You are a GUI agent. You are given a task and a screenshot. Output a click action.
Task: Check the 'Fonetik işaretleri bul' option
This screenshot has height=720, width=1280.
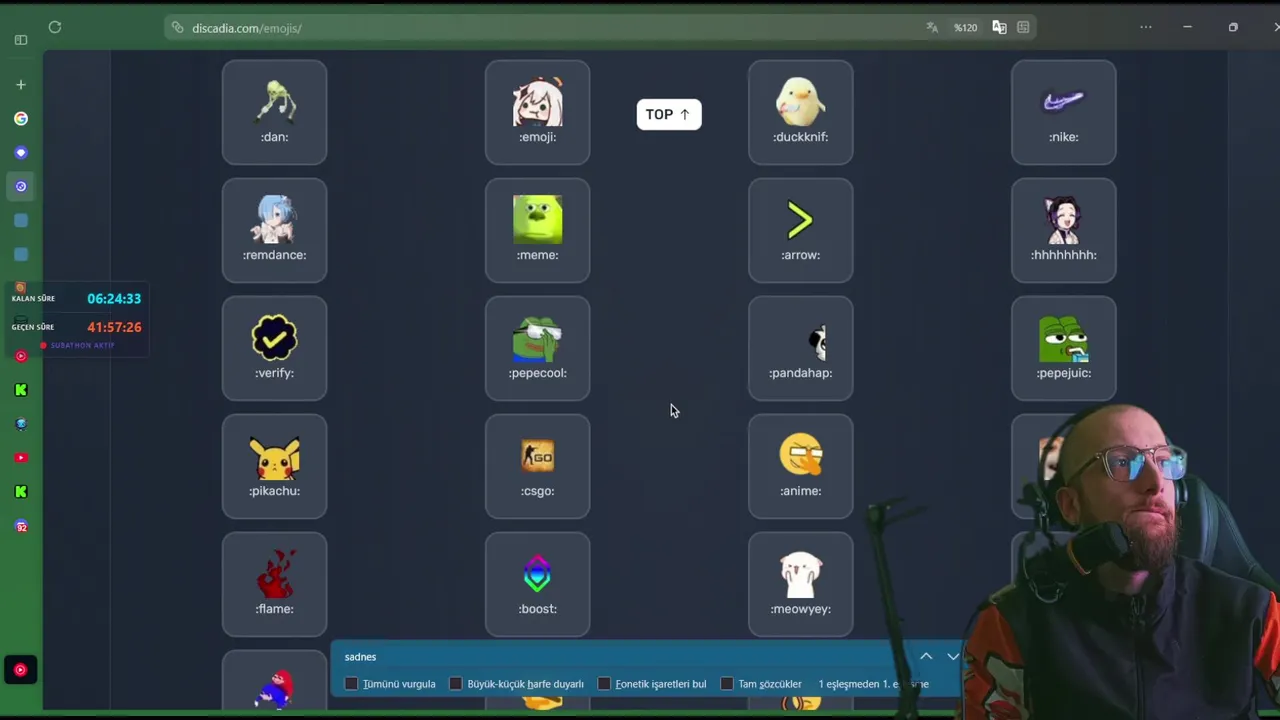click(604, 684)
